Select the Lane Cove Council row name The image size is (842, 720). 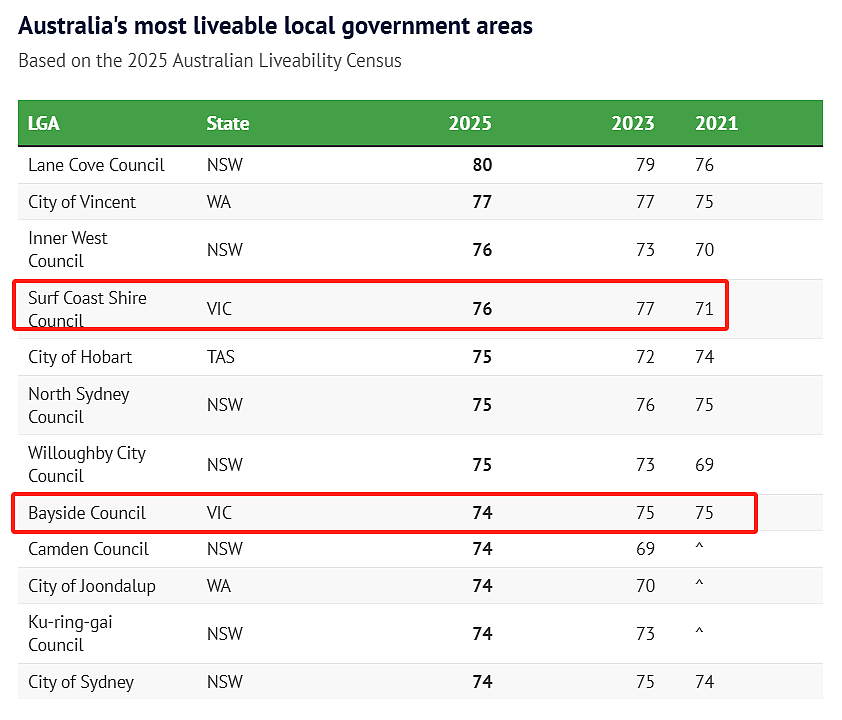(x=96, y=165)
